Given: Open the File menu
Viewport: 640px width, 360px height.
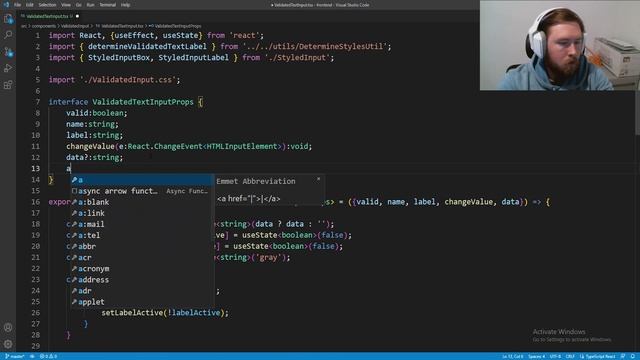Looking at the screenshot, I should [x=18, y=5].
